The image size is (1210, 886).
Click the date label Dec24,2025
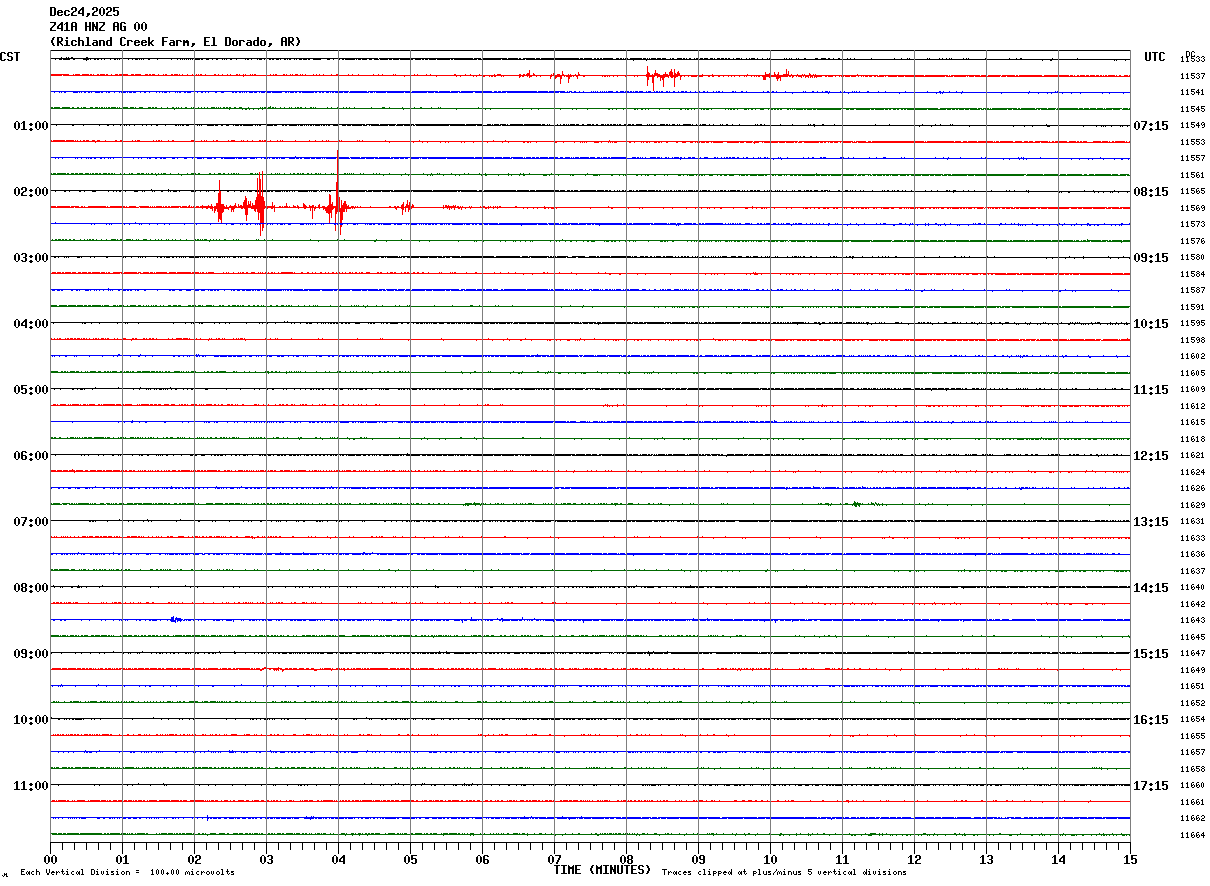(84, 12)
